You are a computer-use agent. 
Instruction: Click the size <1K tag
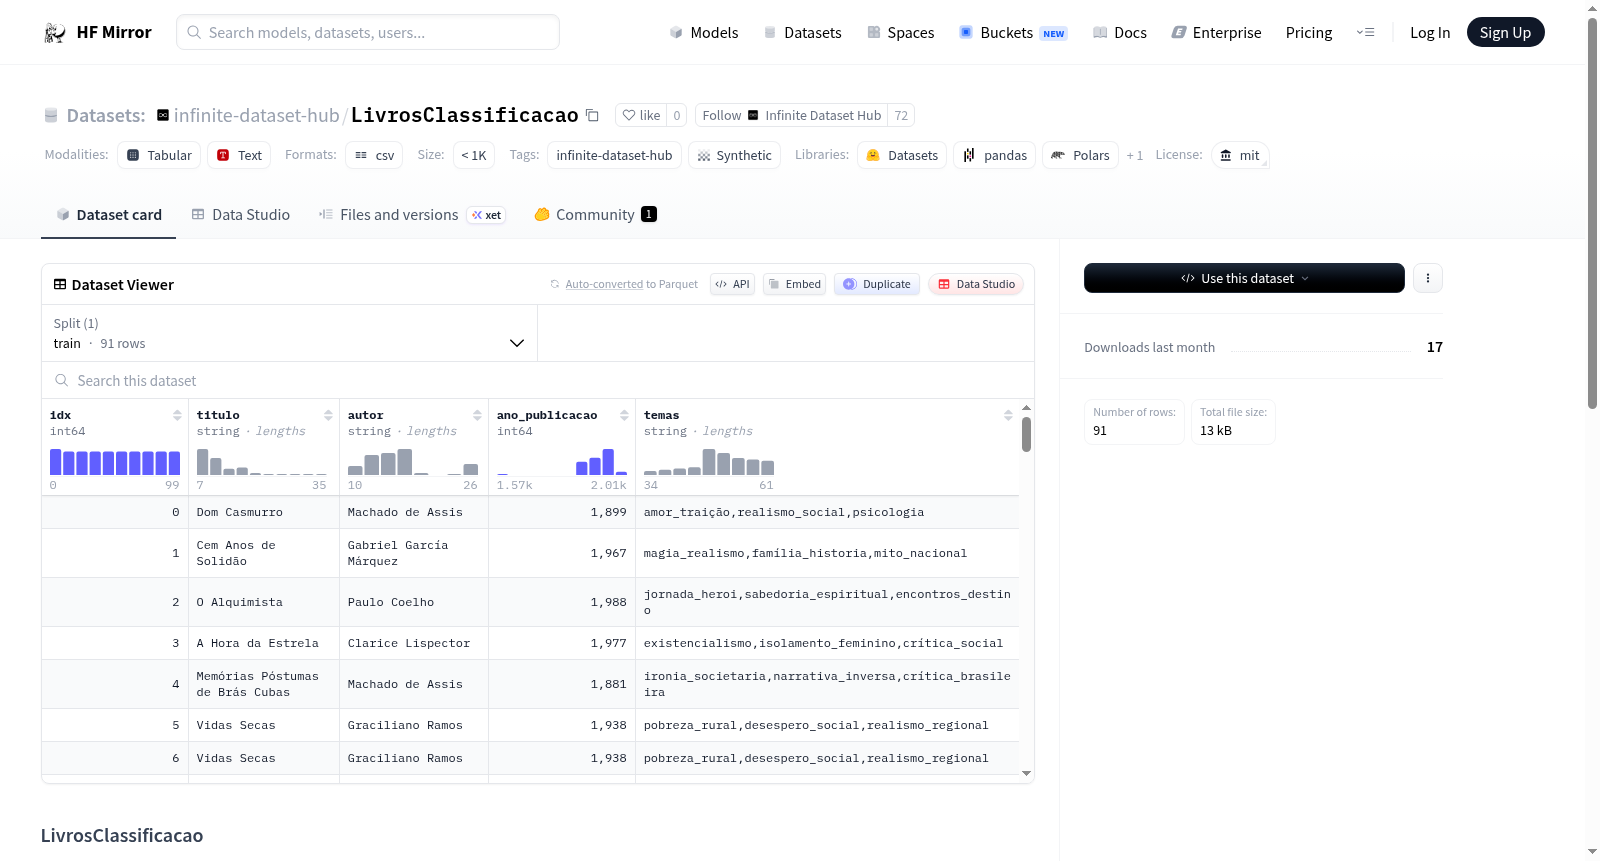(x=474, y=155)
